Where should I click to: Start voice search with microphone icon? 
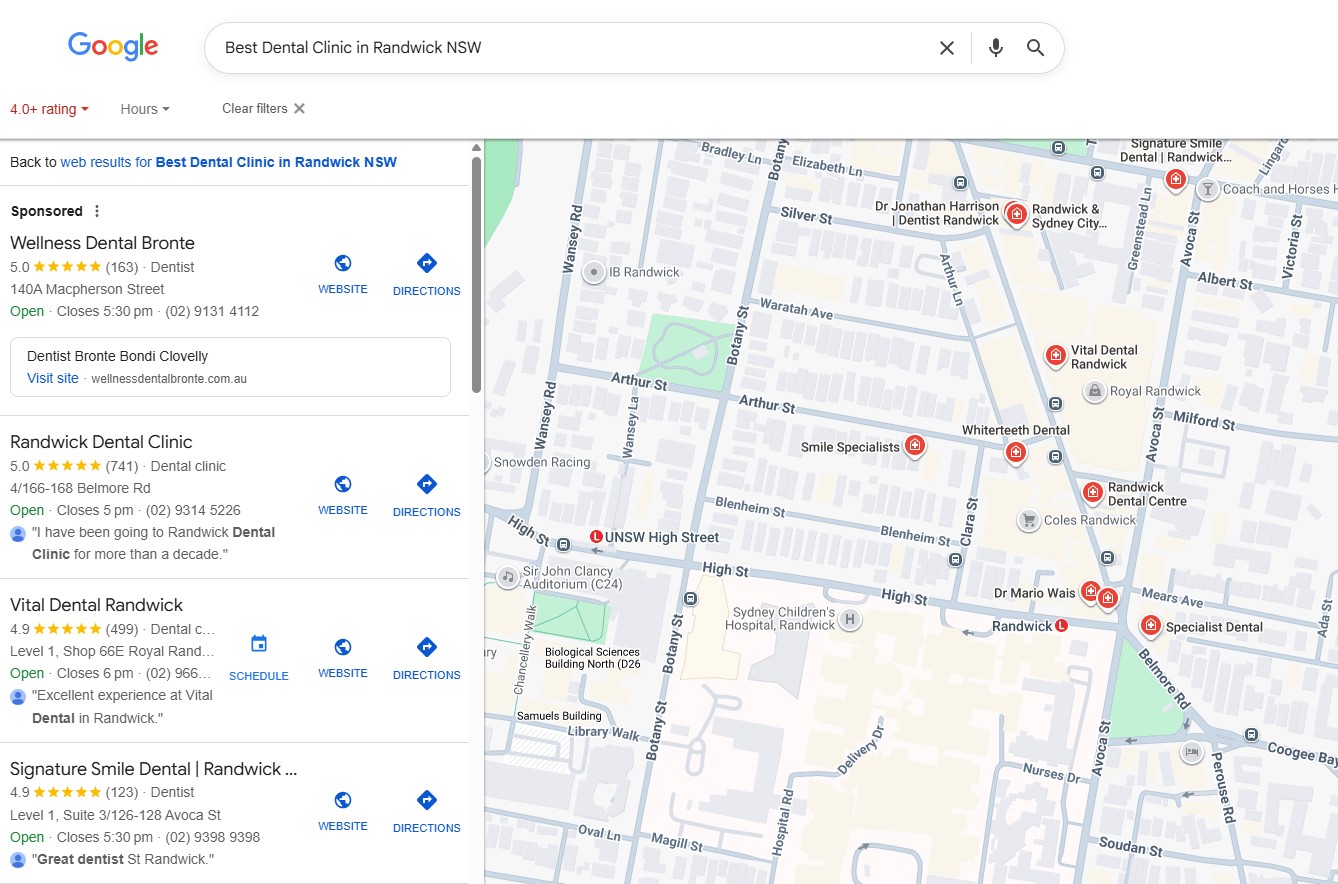point(995,48)
